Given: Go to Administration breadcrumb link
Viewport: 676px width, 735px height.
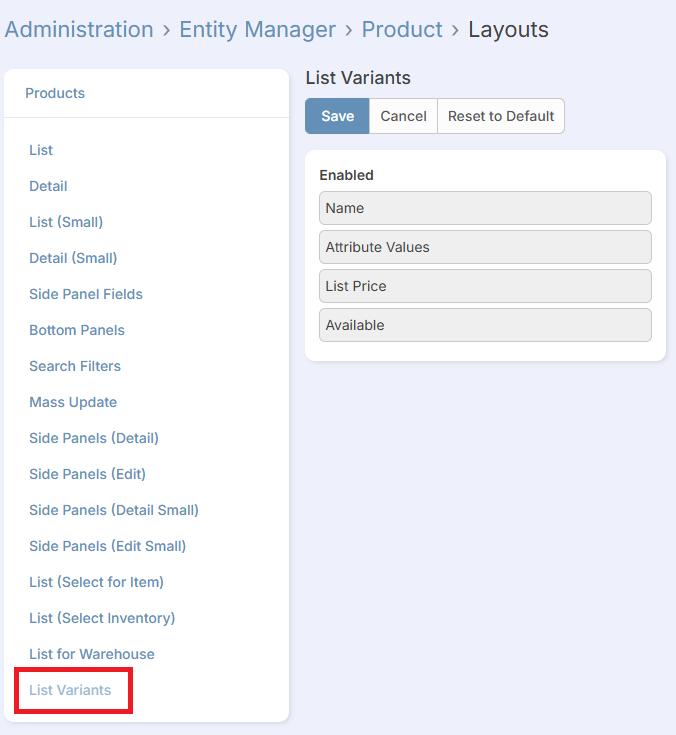Looking at the screenshot, I should (79, 30).
